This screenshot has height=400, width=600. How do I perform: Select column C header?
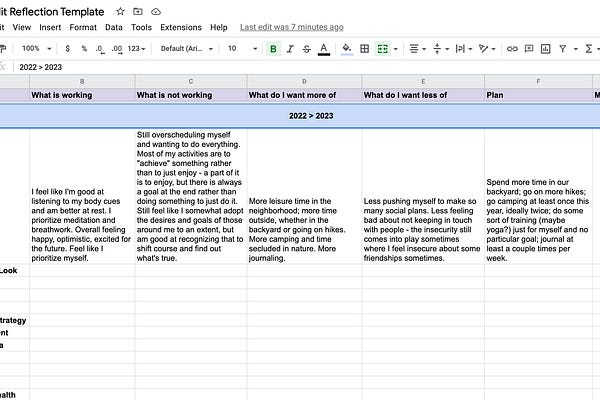click(191, 82)
